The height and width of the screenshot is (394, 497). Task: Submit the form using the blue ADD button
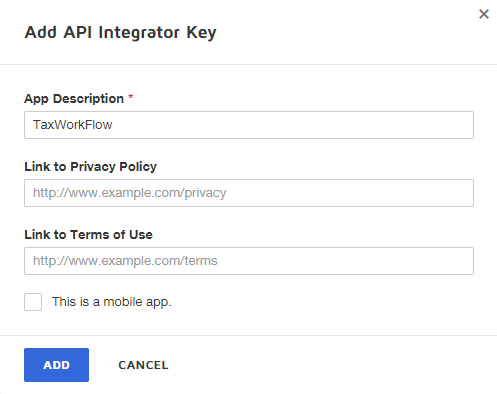(x=56, y=365)
